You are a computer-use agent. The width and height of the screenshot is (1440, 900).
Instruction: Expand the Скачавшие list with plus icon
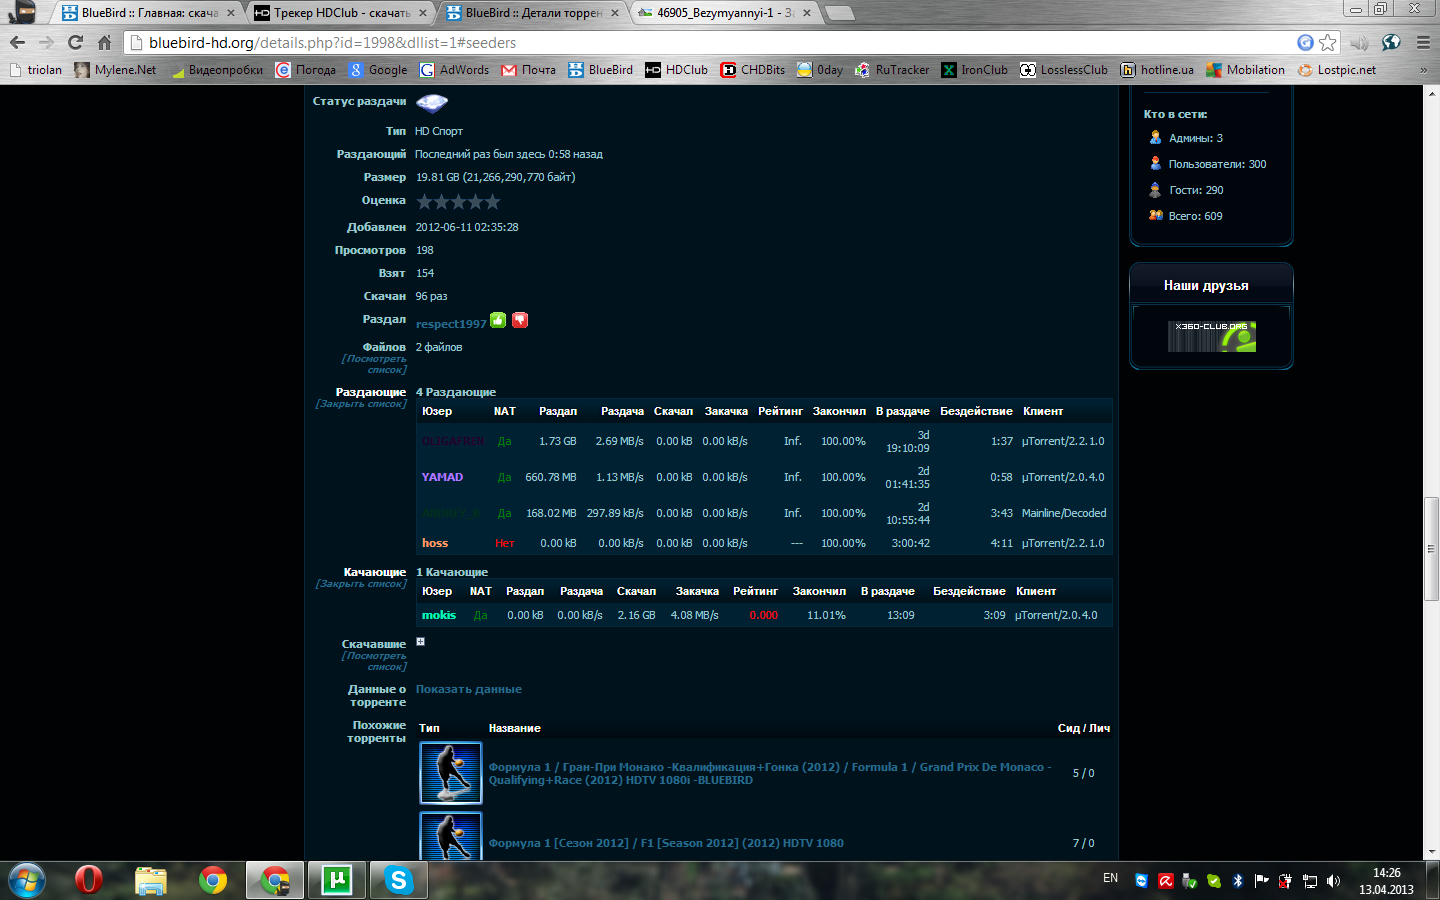(x=421, y=642)
